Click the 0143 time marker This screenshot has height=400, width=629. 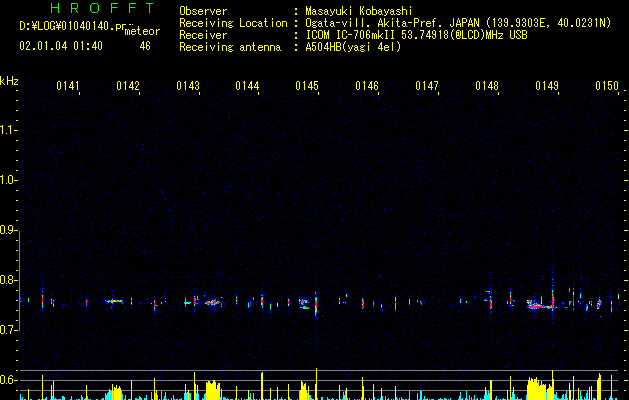pyautogui.click(x=188, y=86)
